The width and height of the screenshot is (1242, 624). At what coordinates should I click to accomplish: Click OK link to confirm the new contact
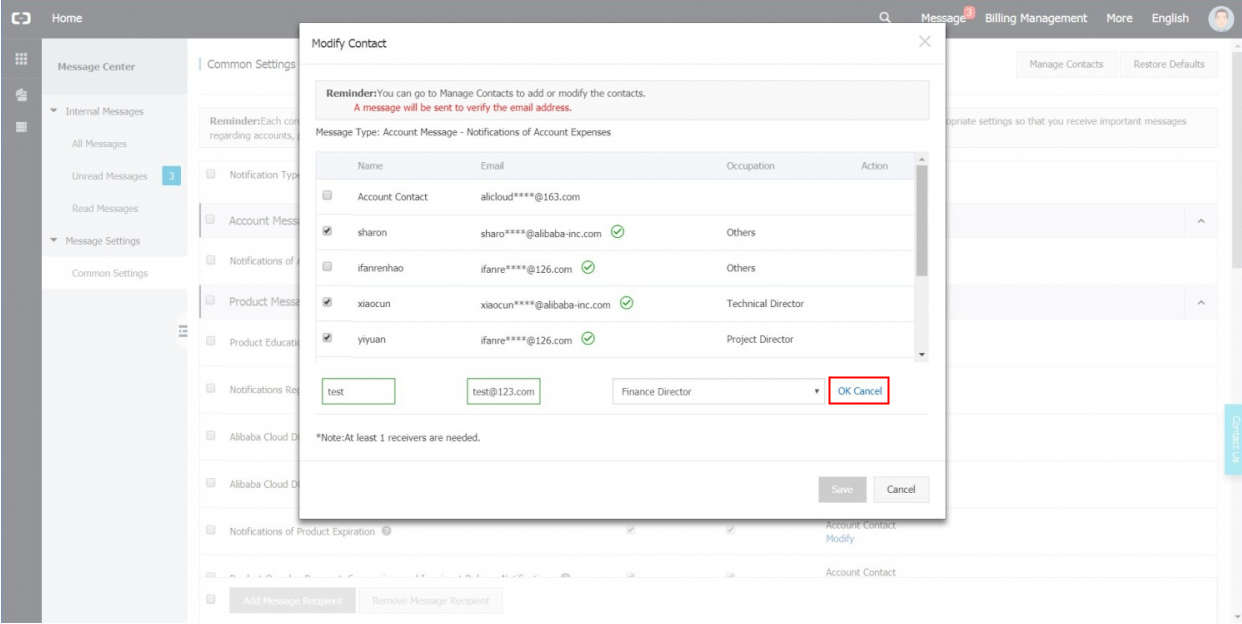click(844, 391)
